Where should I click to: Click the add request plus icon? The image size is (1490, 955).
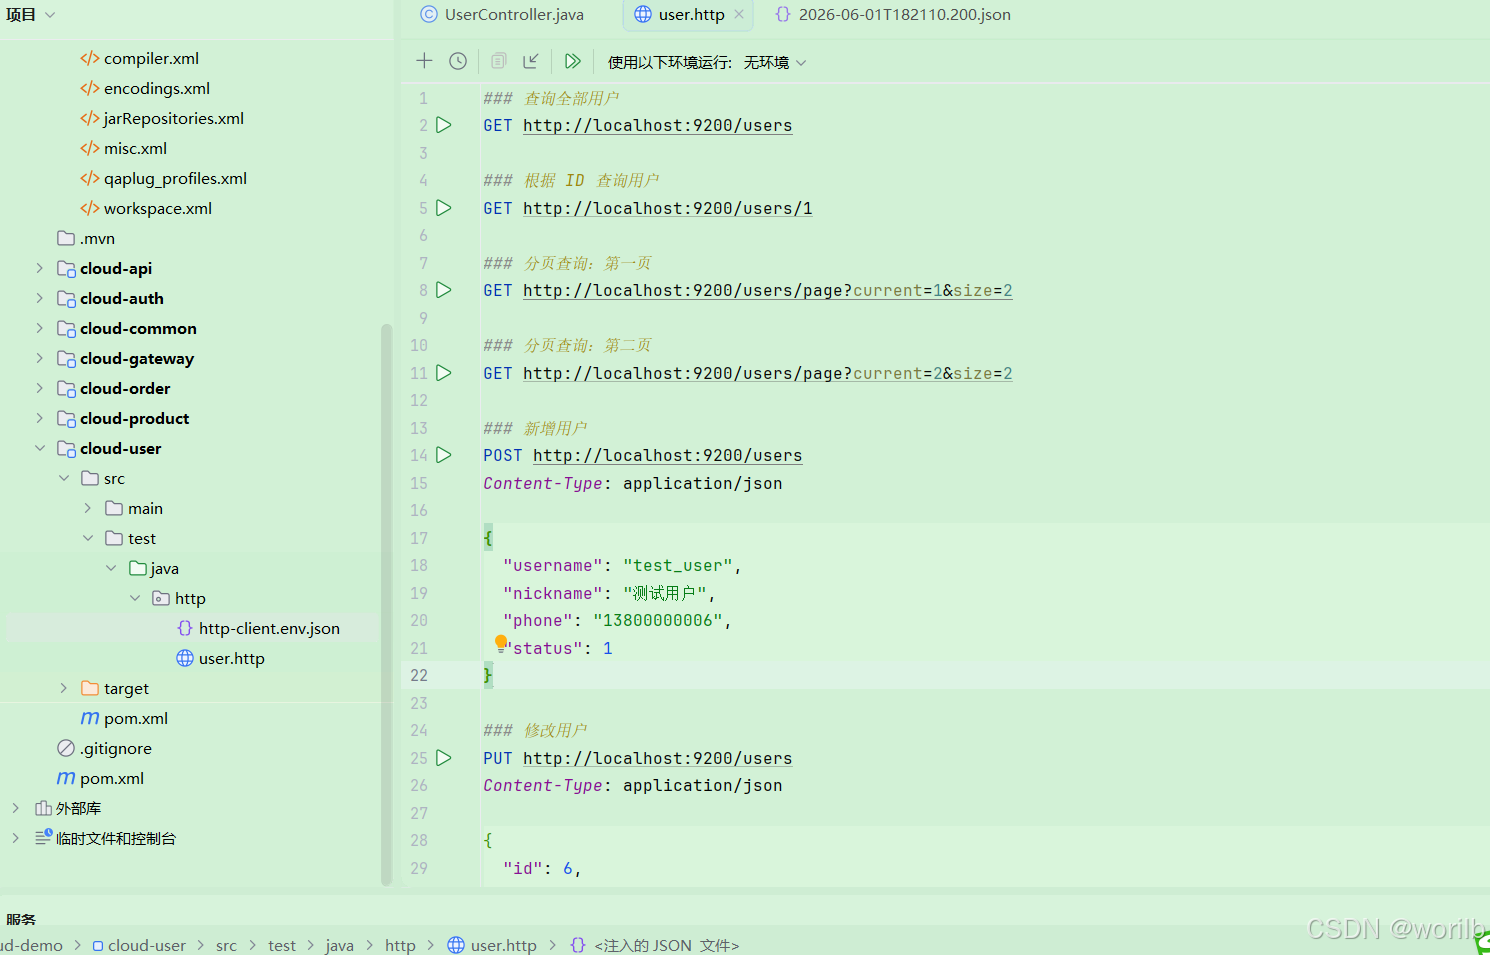pyautogui.click(x=424, y=61)
